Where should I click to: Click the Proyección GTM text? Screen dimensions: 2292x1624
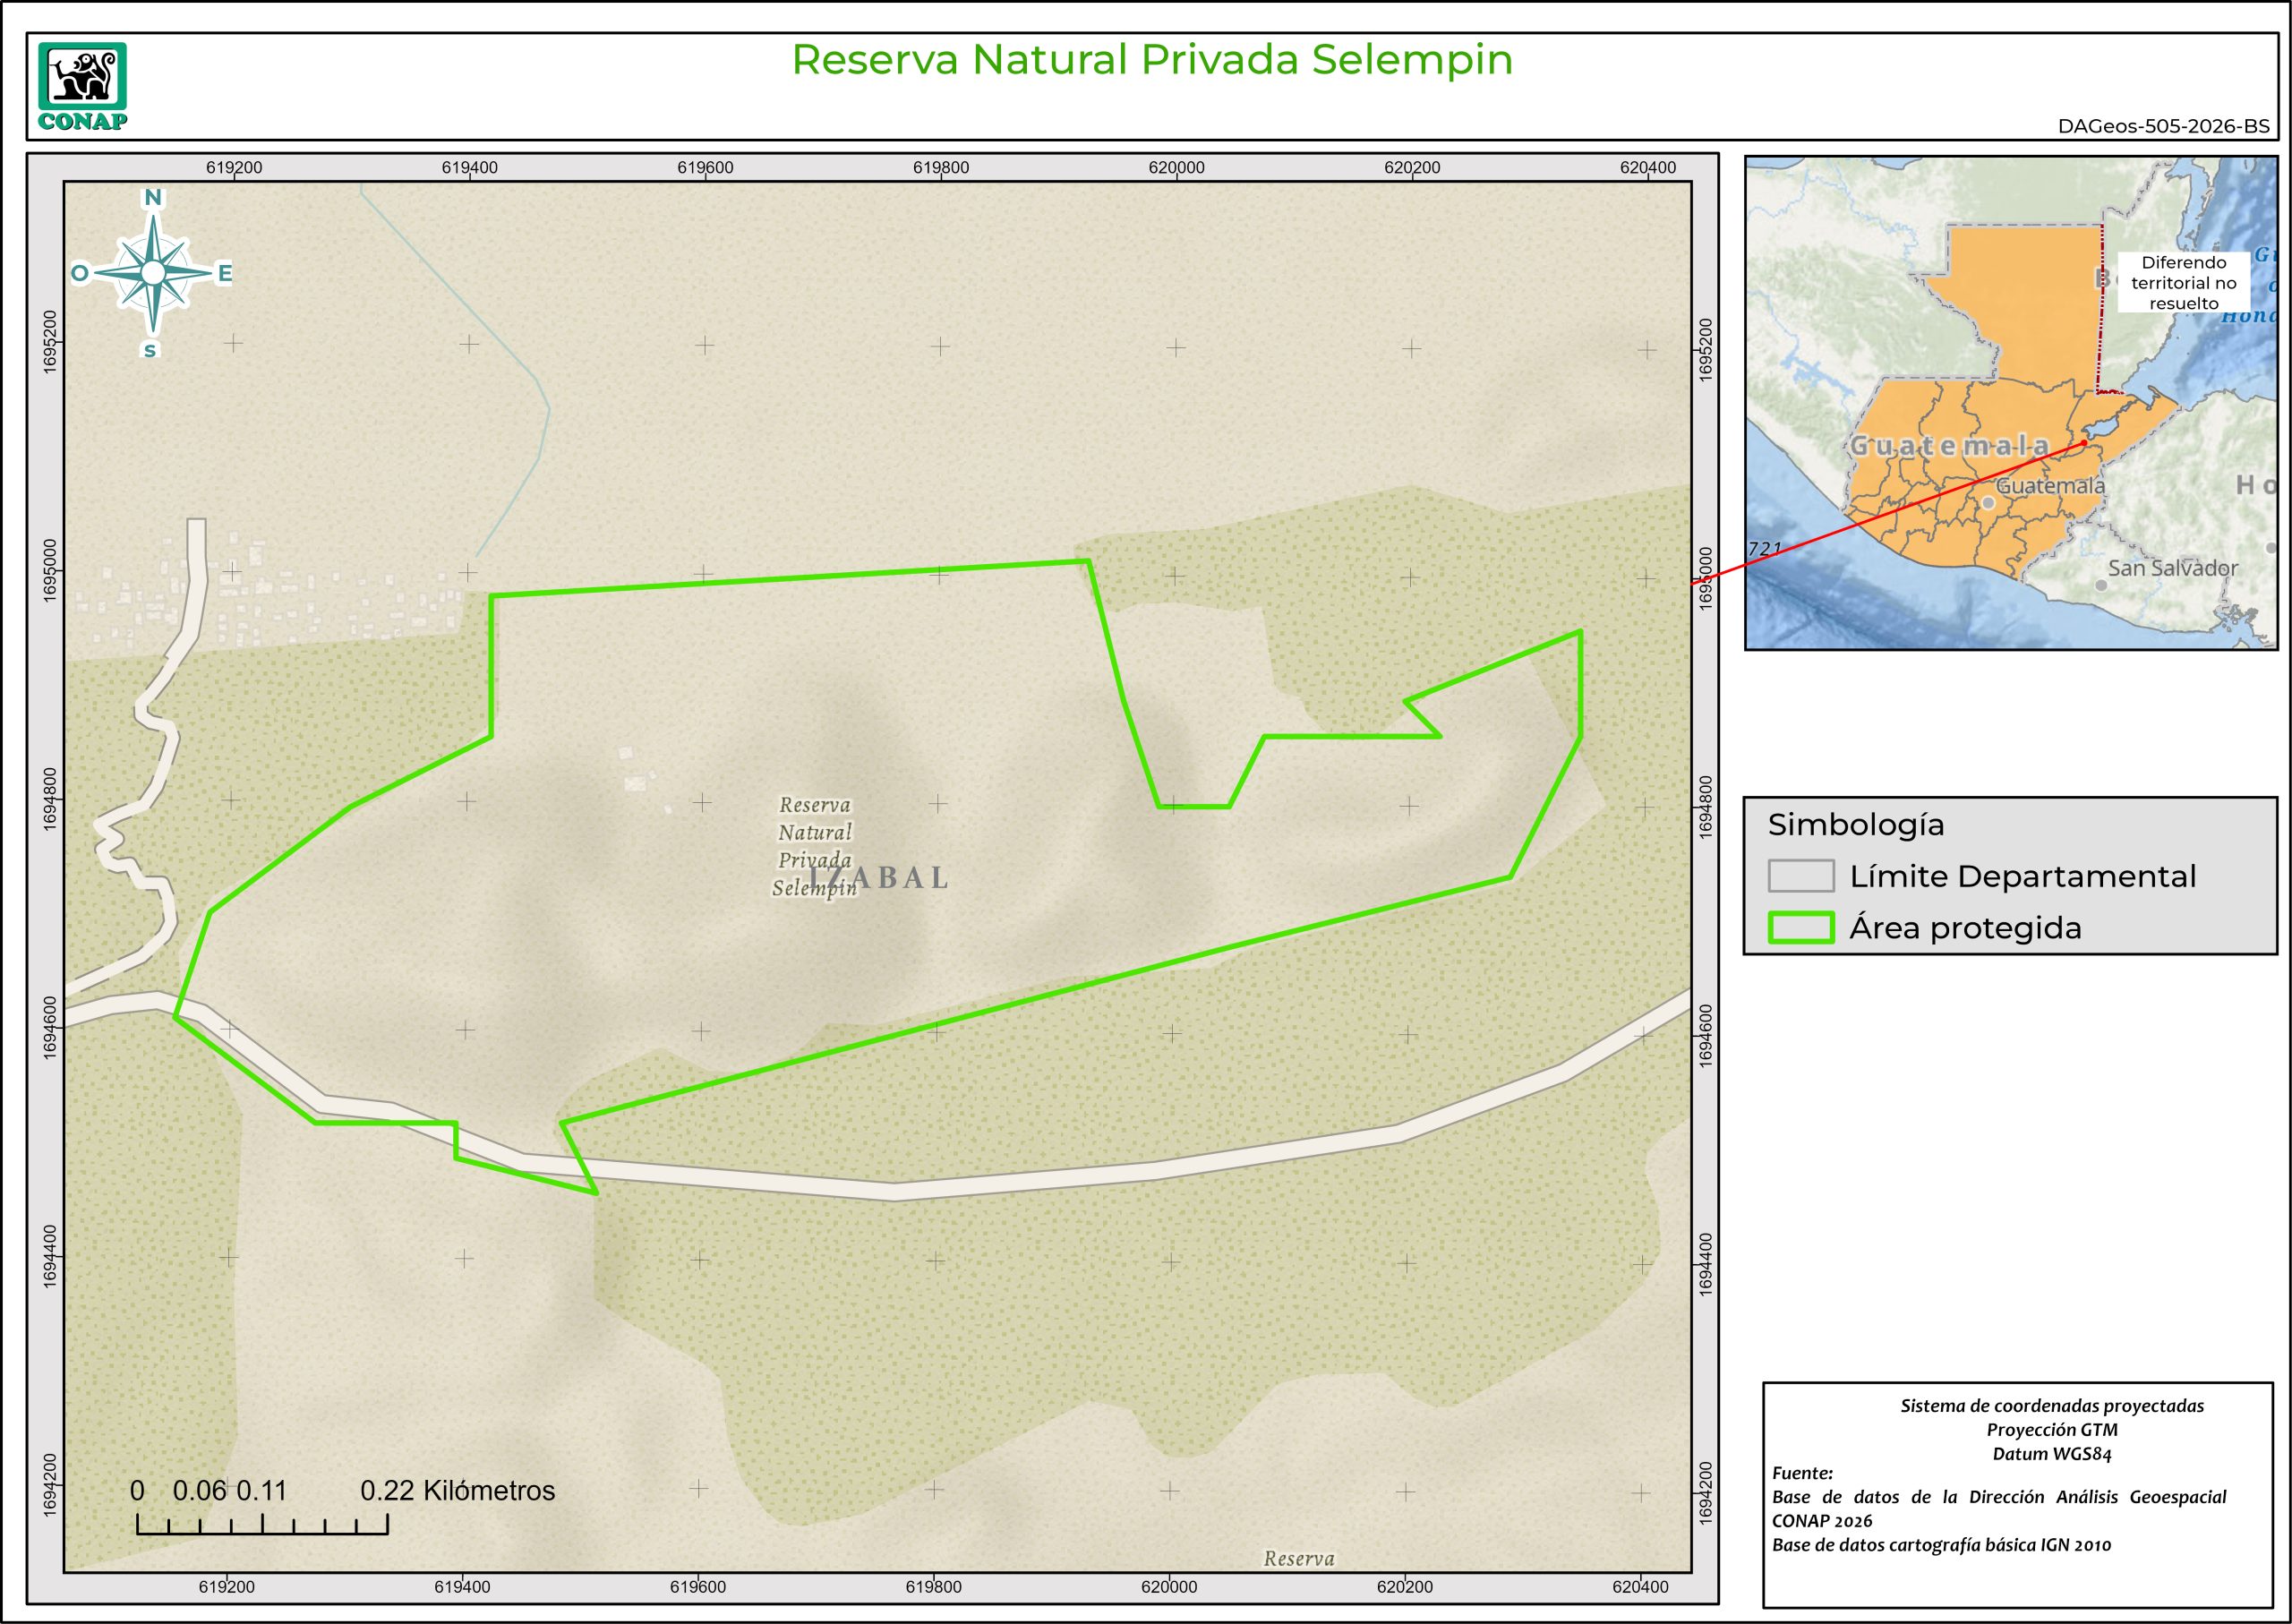[2052, 1430]
